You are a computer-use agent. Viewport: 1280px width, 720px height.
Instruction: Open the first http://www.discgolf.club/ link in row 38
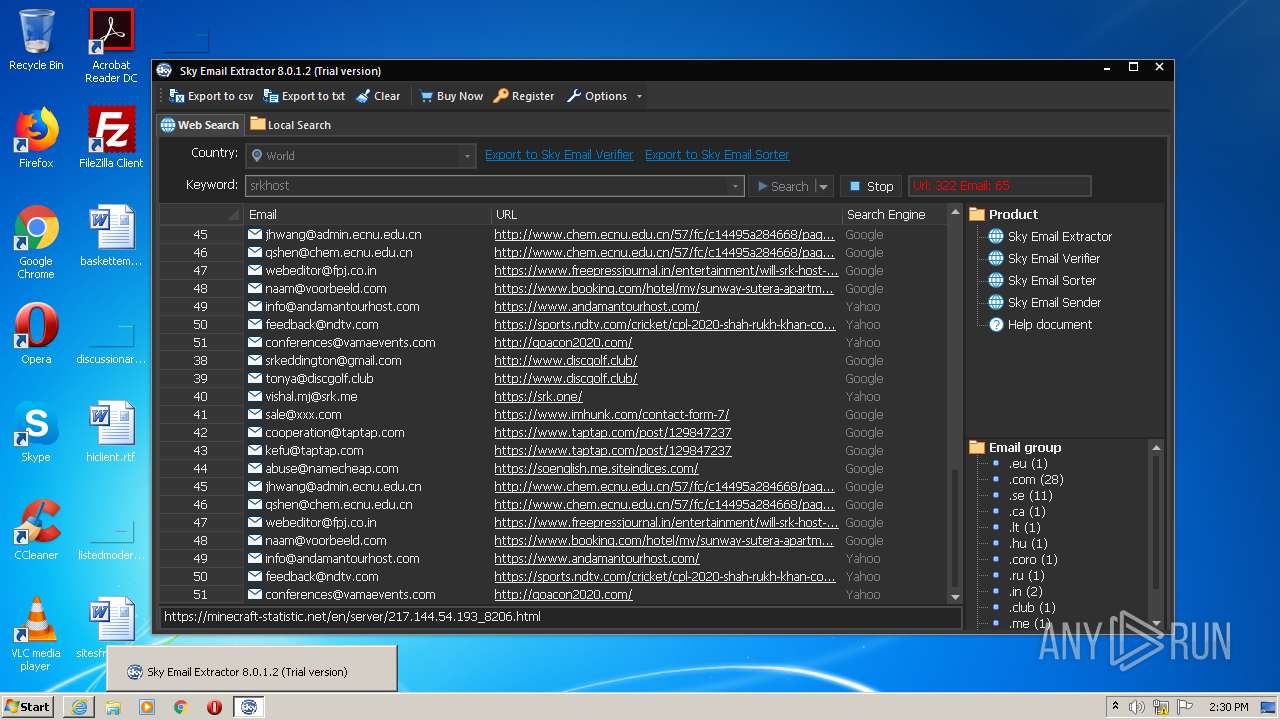(565, 361)
